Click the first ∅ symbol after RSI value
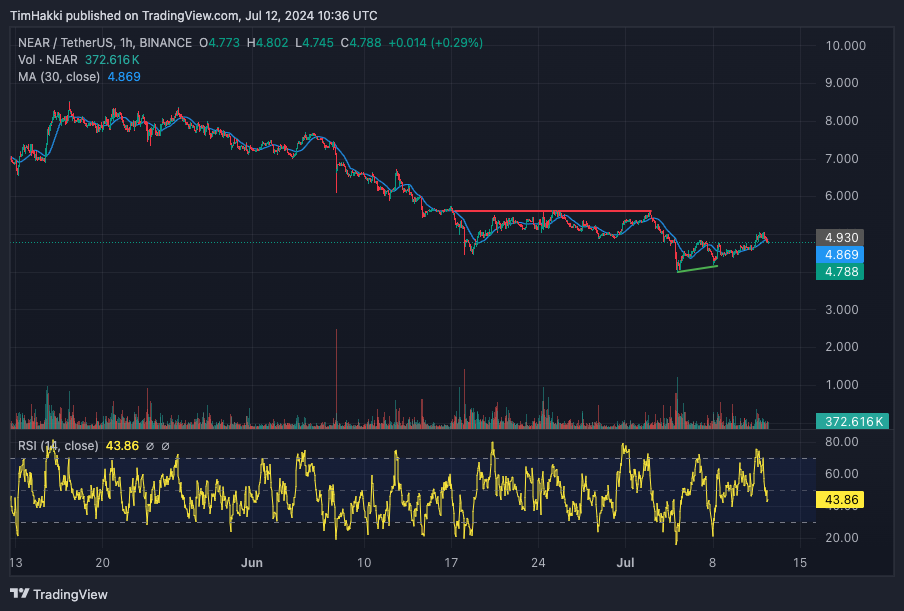Image resolution: width=904 pixels, height=611 pixels. pyautogui.click(x=151, y=446)
